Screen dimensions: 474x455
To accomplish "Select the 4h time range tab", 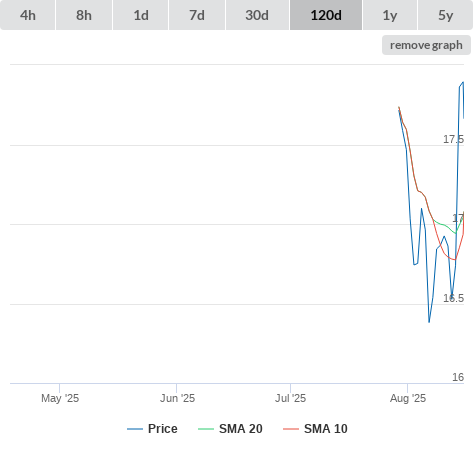I will coord(28,15).
